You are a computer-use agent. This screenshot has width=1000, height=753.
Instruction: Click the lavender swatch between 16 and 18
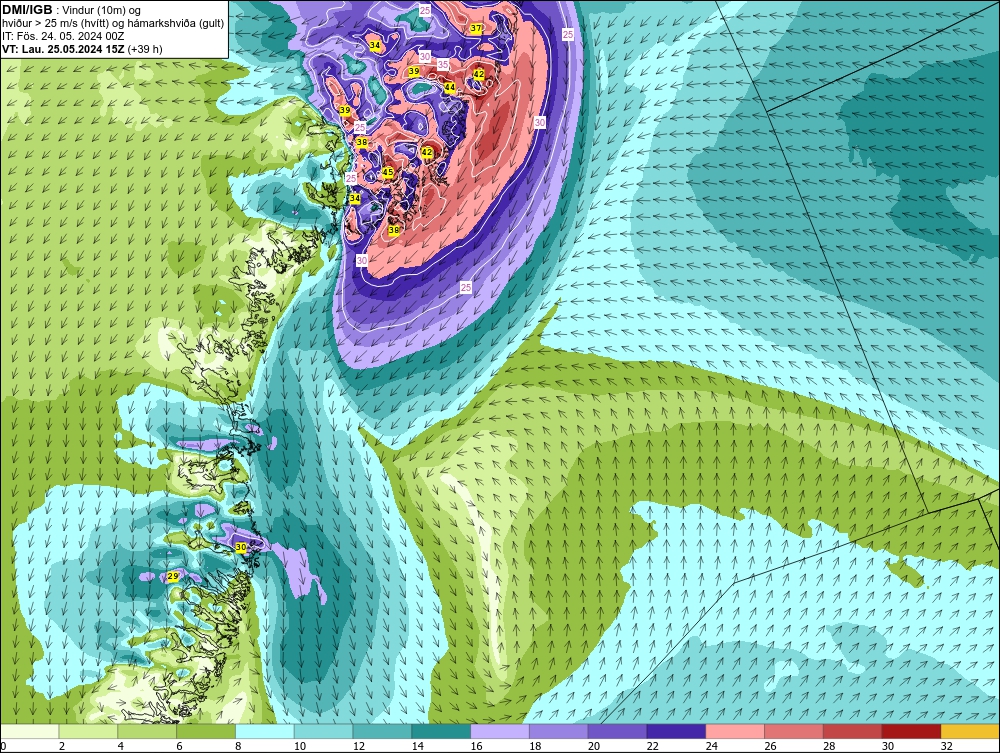pyautogui.click(x=500, y=731)
